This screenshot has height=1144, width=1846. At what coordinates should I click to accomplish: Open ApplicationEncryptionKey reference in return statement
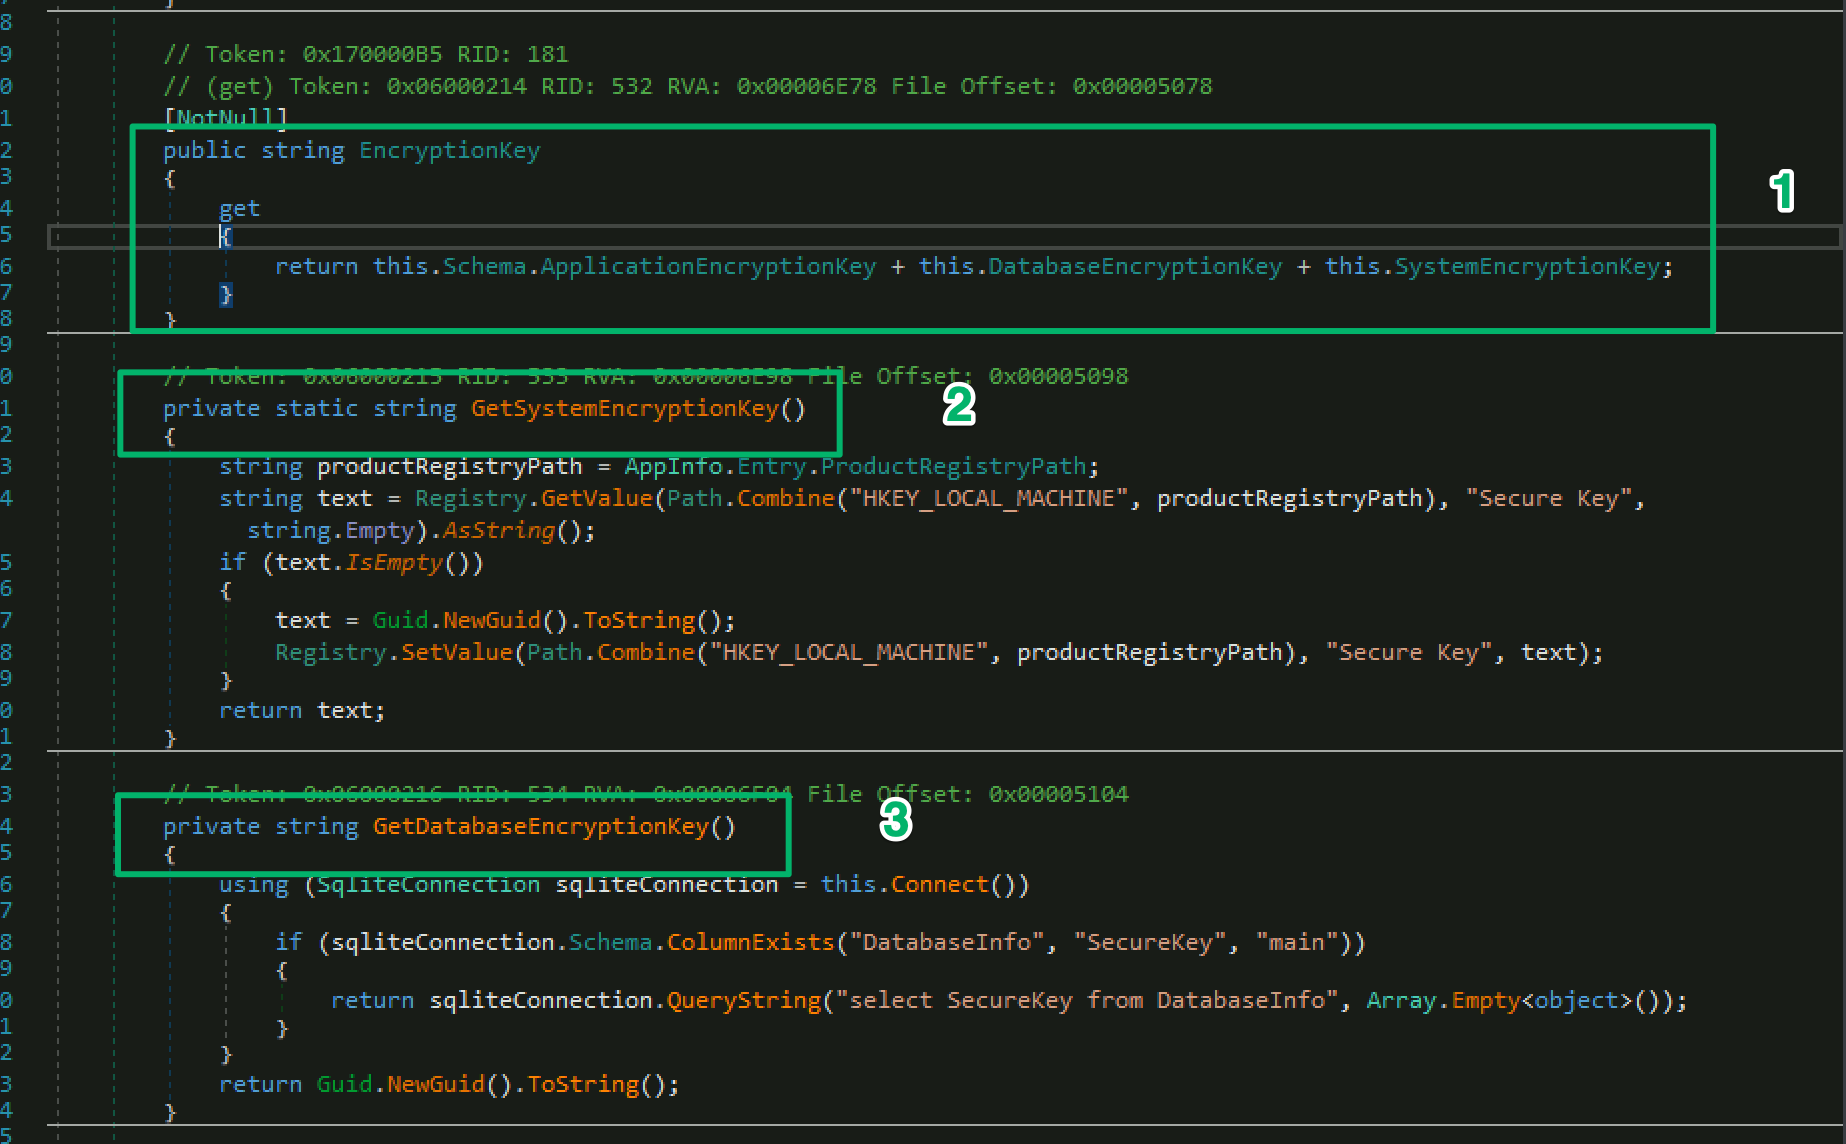[708, 267]
